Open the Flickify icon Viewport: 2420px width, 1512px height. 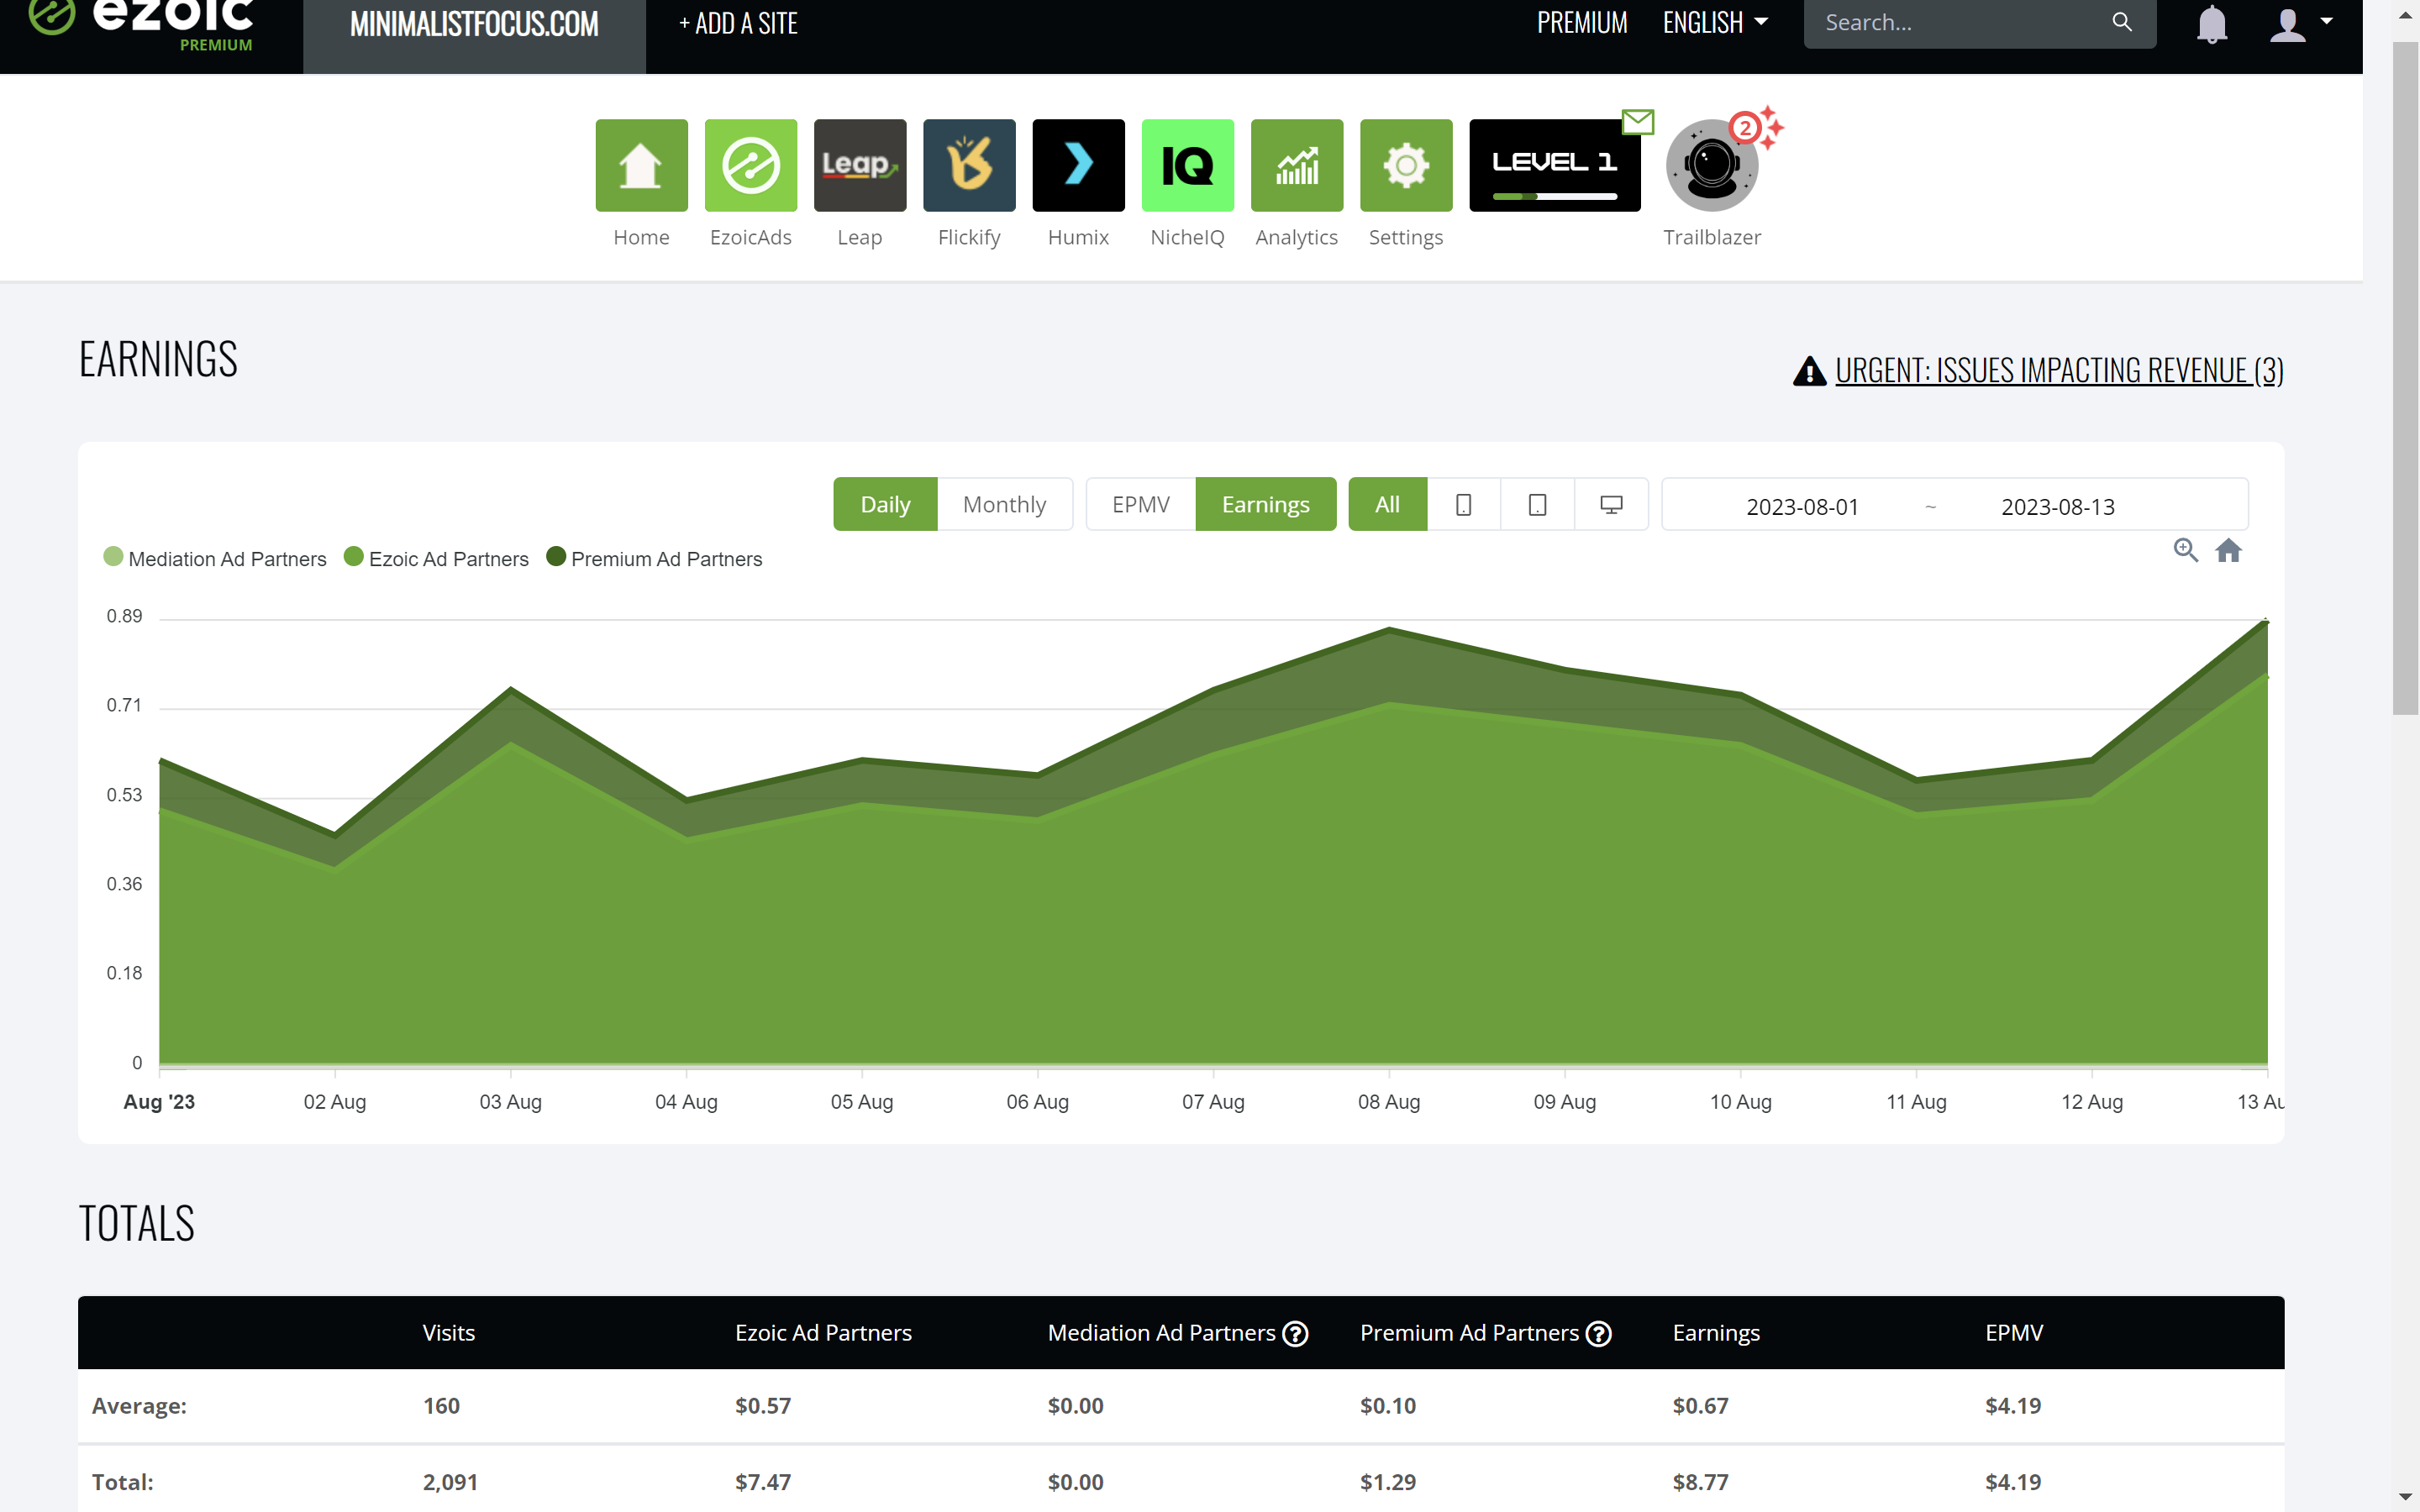tap(969, 165)
